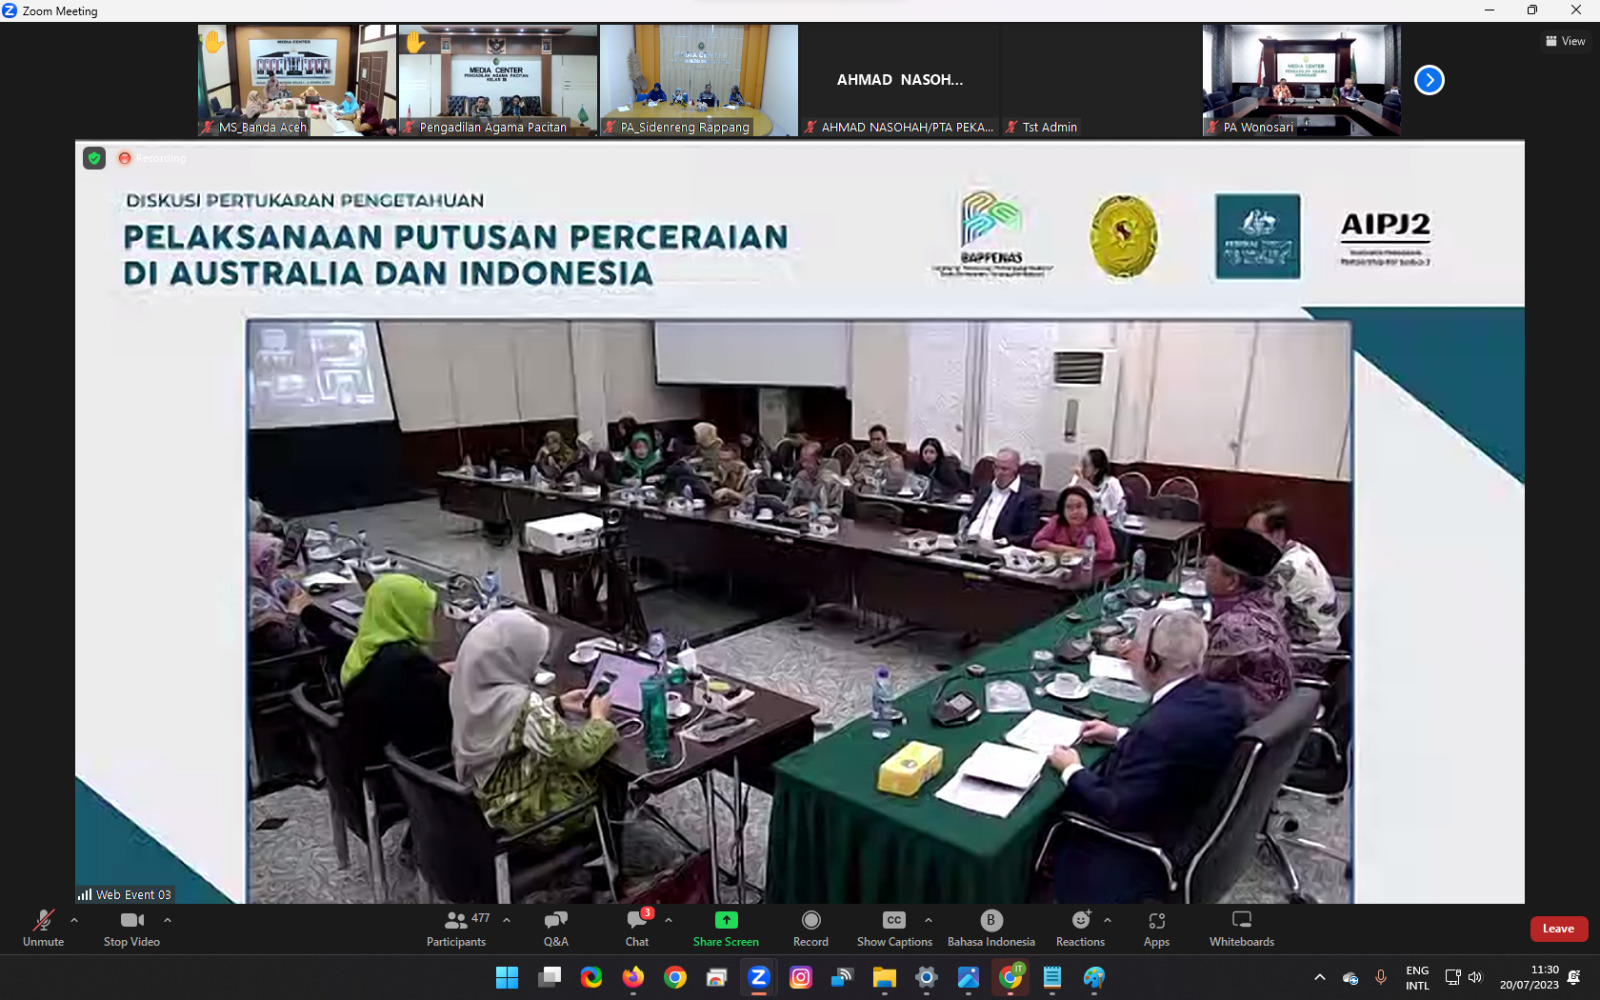
Task: Open the View layout menu
Action: click(1565, 41)
